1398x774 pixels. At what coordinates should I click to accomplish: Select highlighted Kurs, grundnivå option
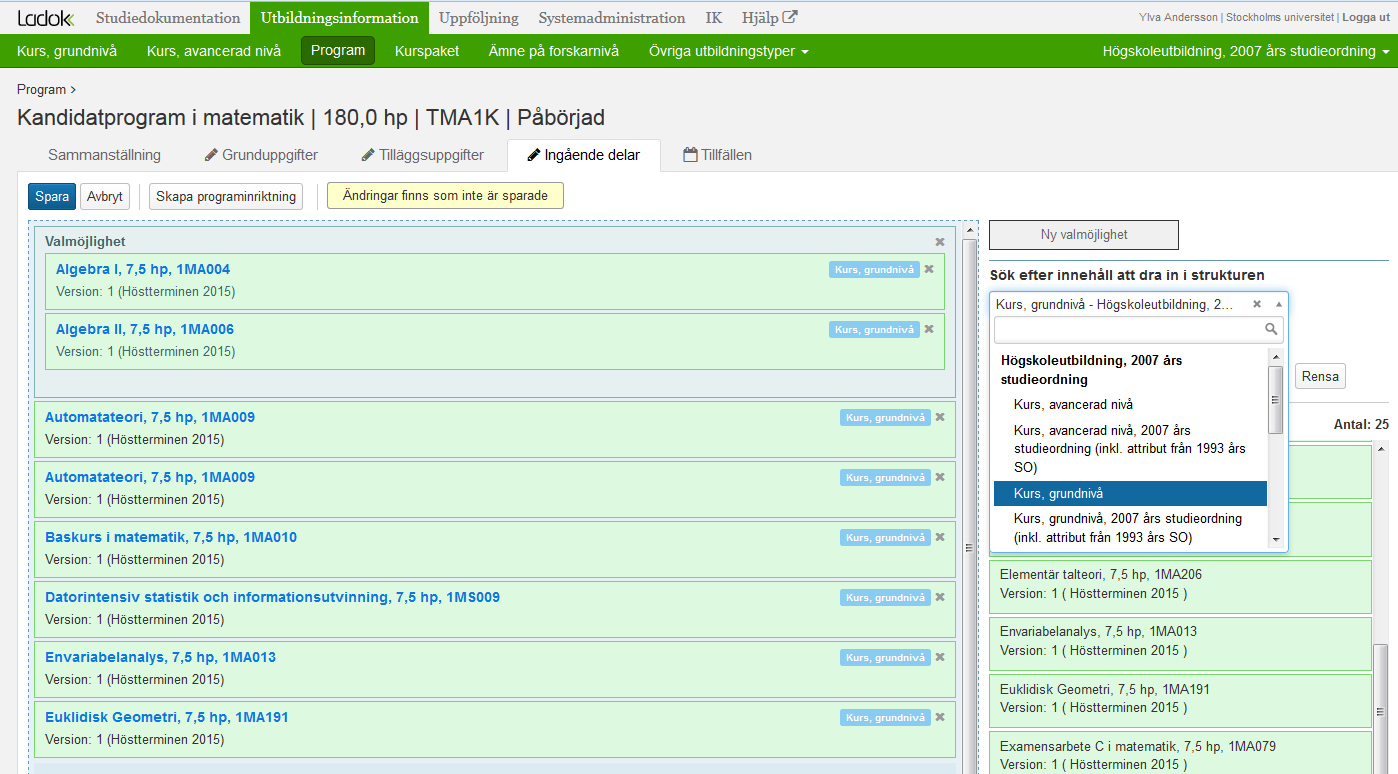1130,493
